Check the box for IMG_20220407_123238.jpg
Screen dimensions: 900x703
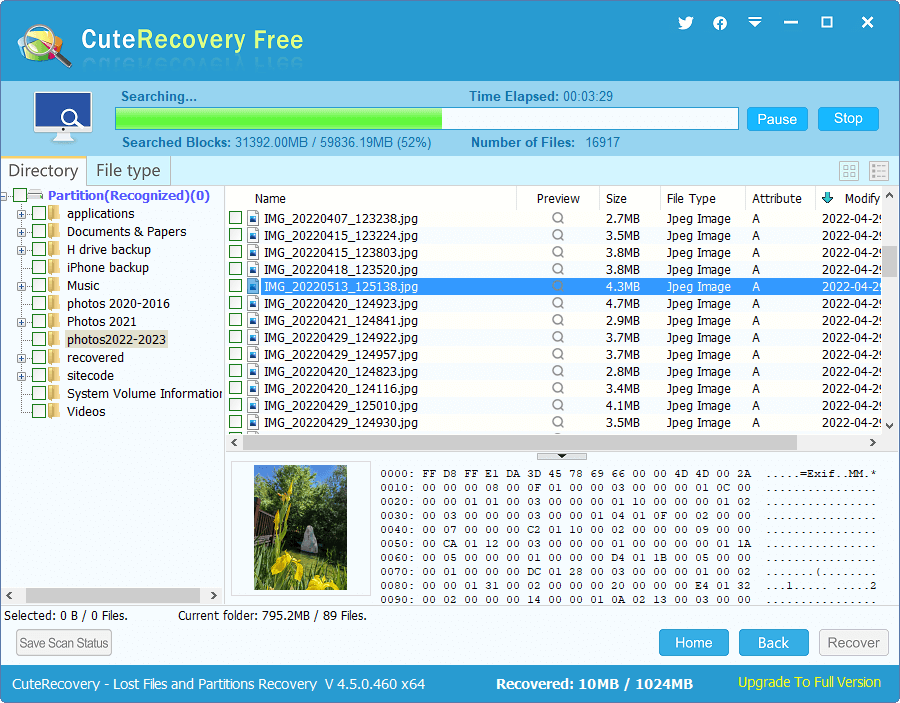click(x=235, y=218)
